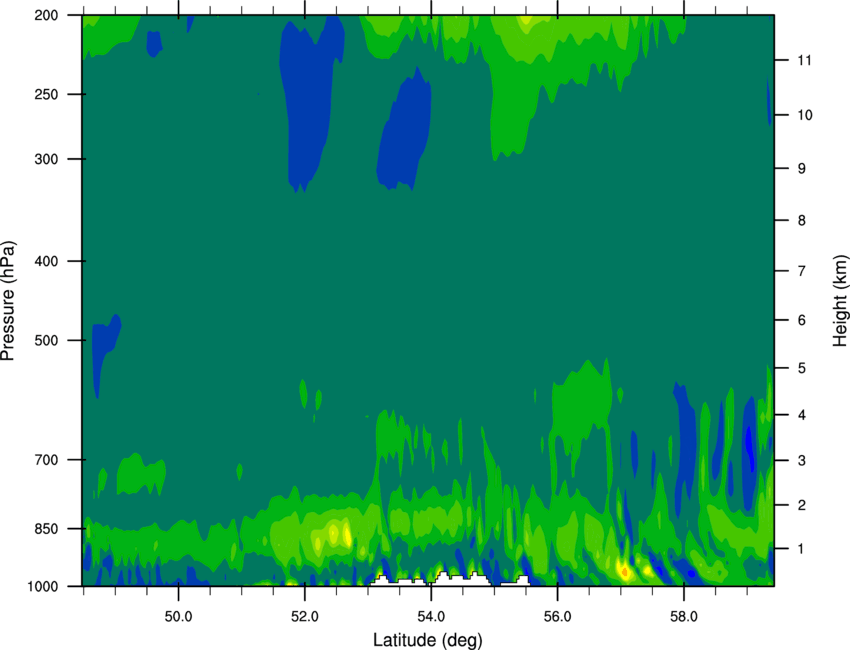Select the 850 pressure tick label
Image resolution: width=850 pixels, height=650 pixels.
pyautogui.click(x=46, y=528)
